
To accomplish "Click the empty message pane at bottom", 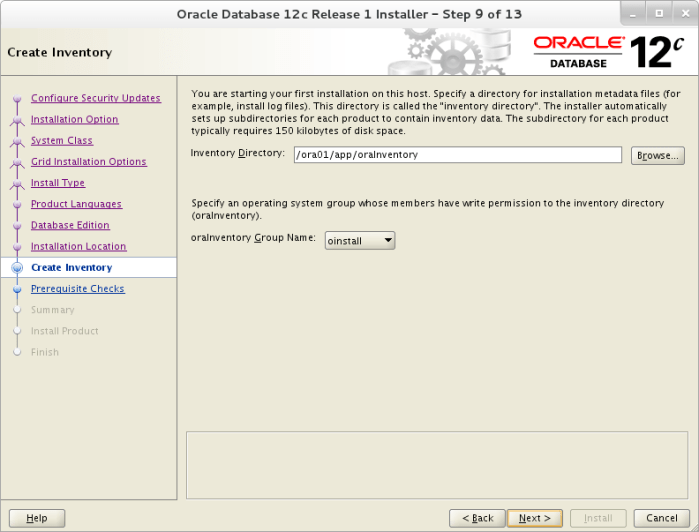I will (437, 465).
